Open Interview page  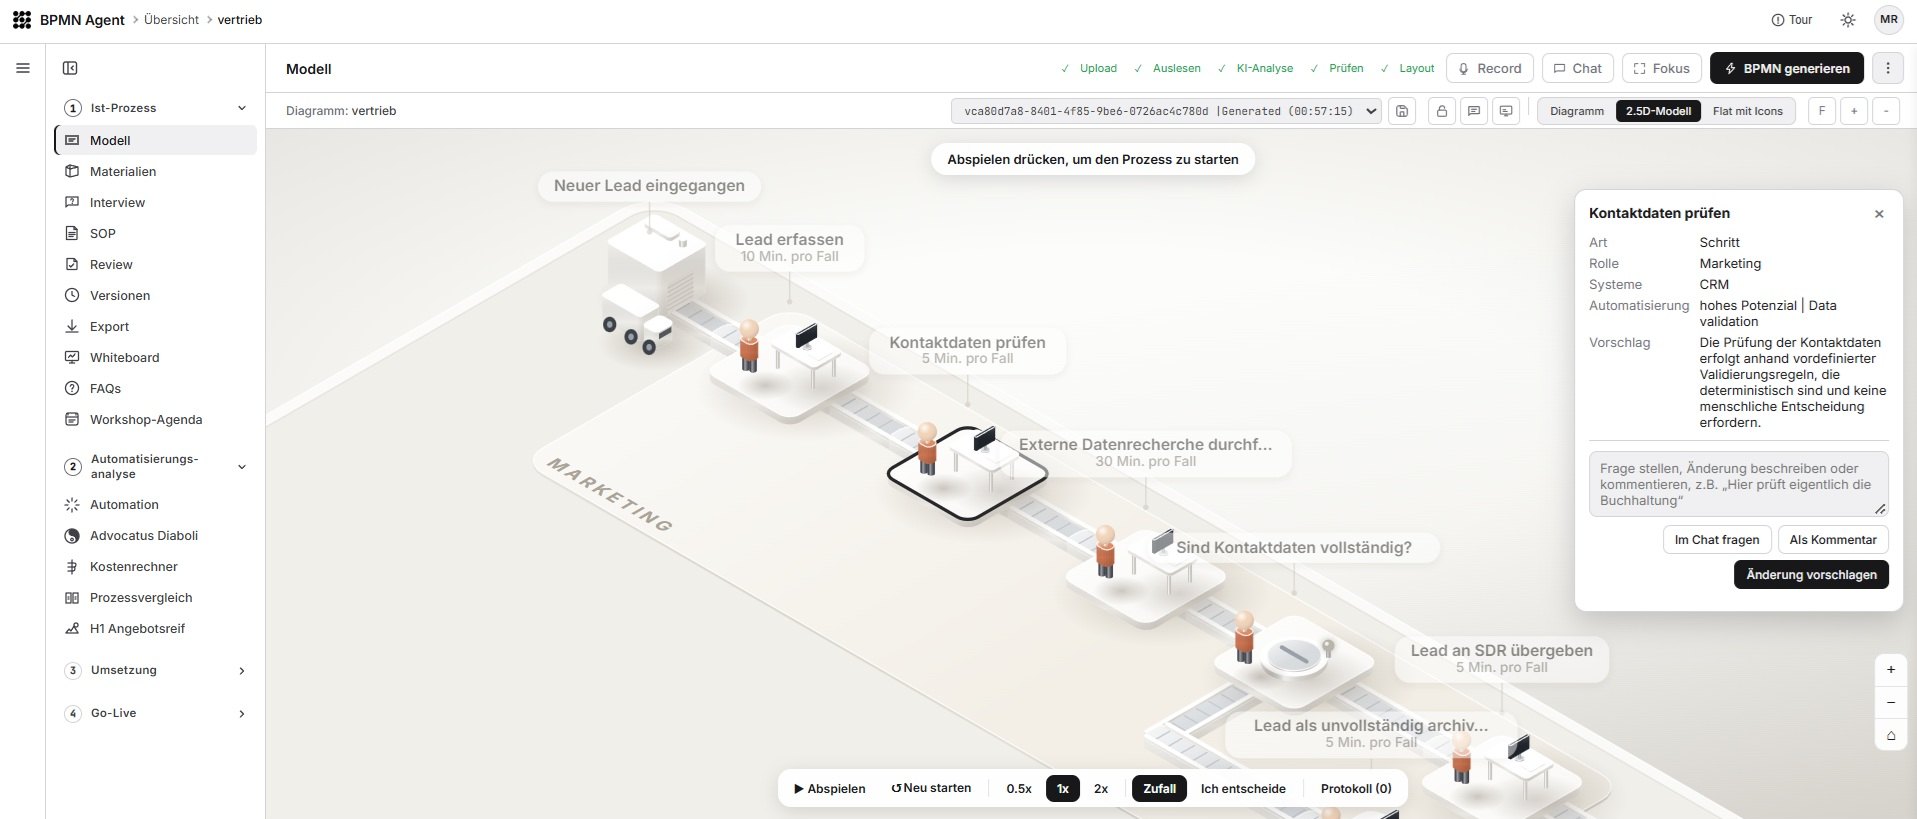(x=156, y=202)
